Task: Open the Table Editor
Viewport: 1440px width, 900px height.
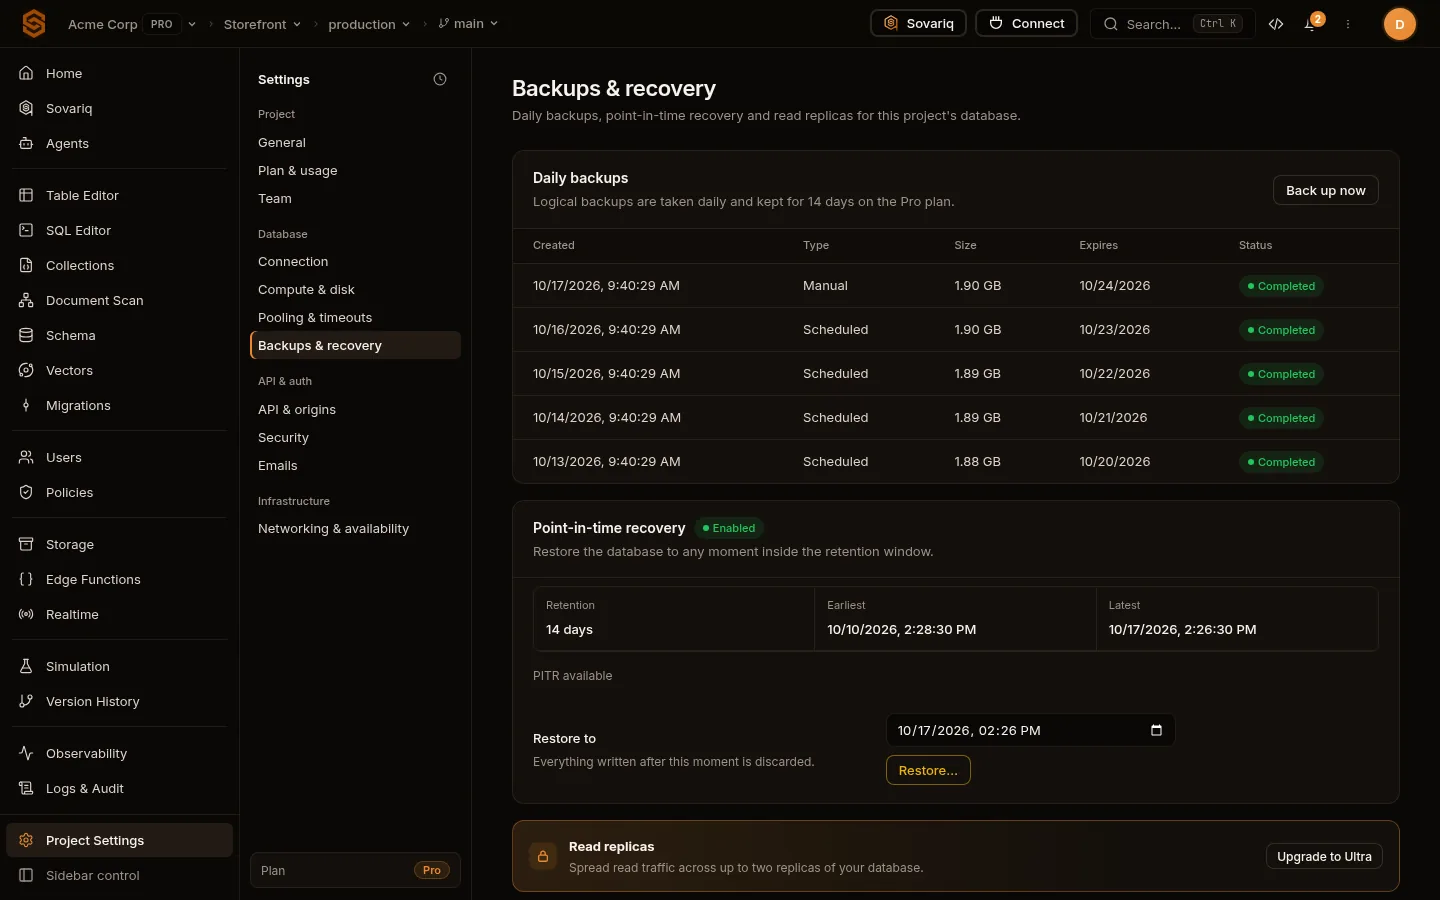Action: click(120, 195)
